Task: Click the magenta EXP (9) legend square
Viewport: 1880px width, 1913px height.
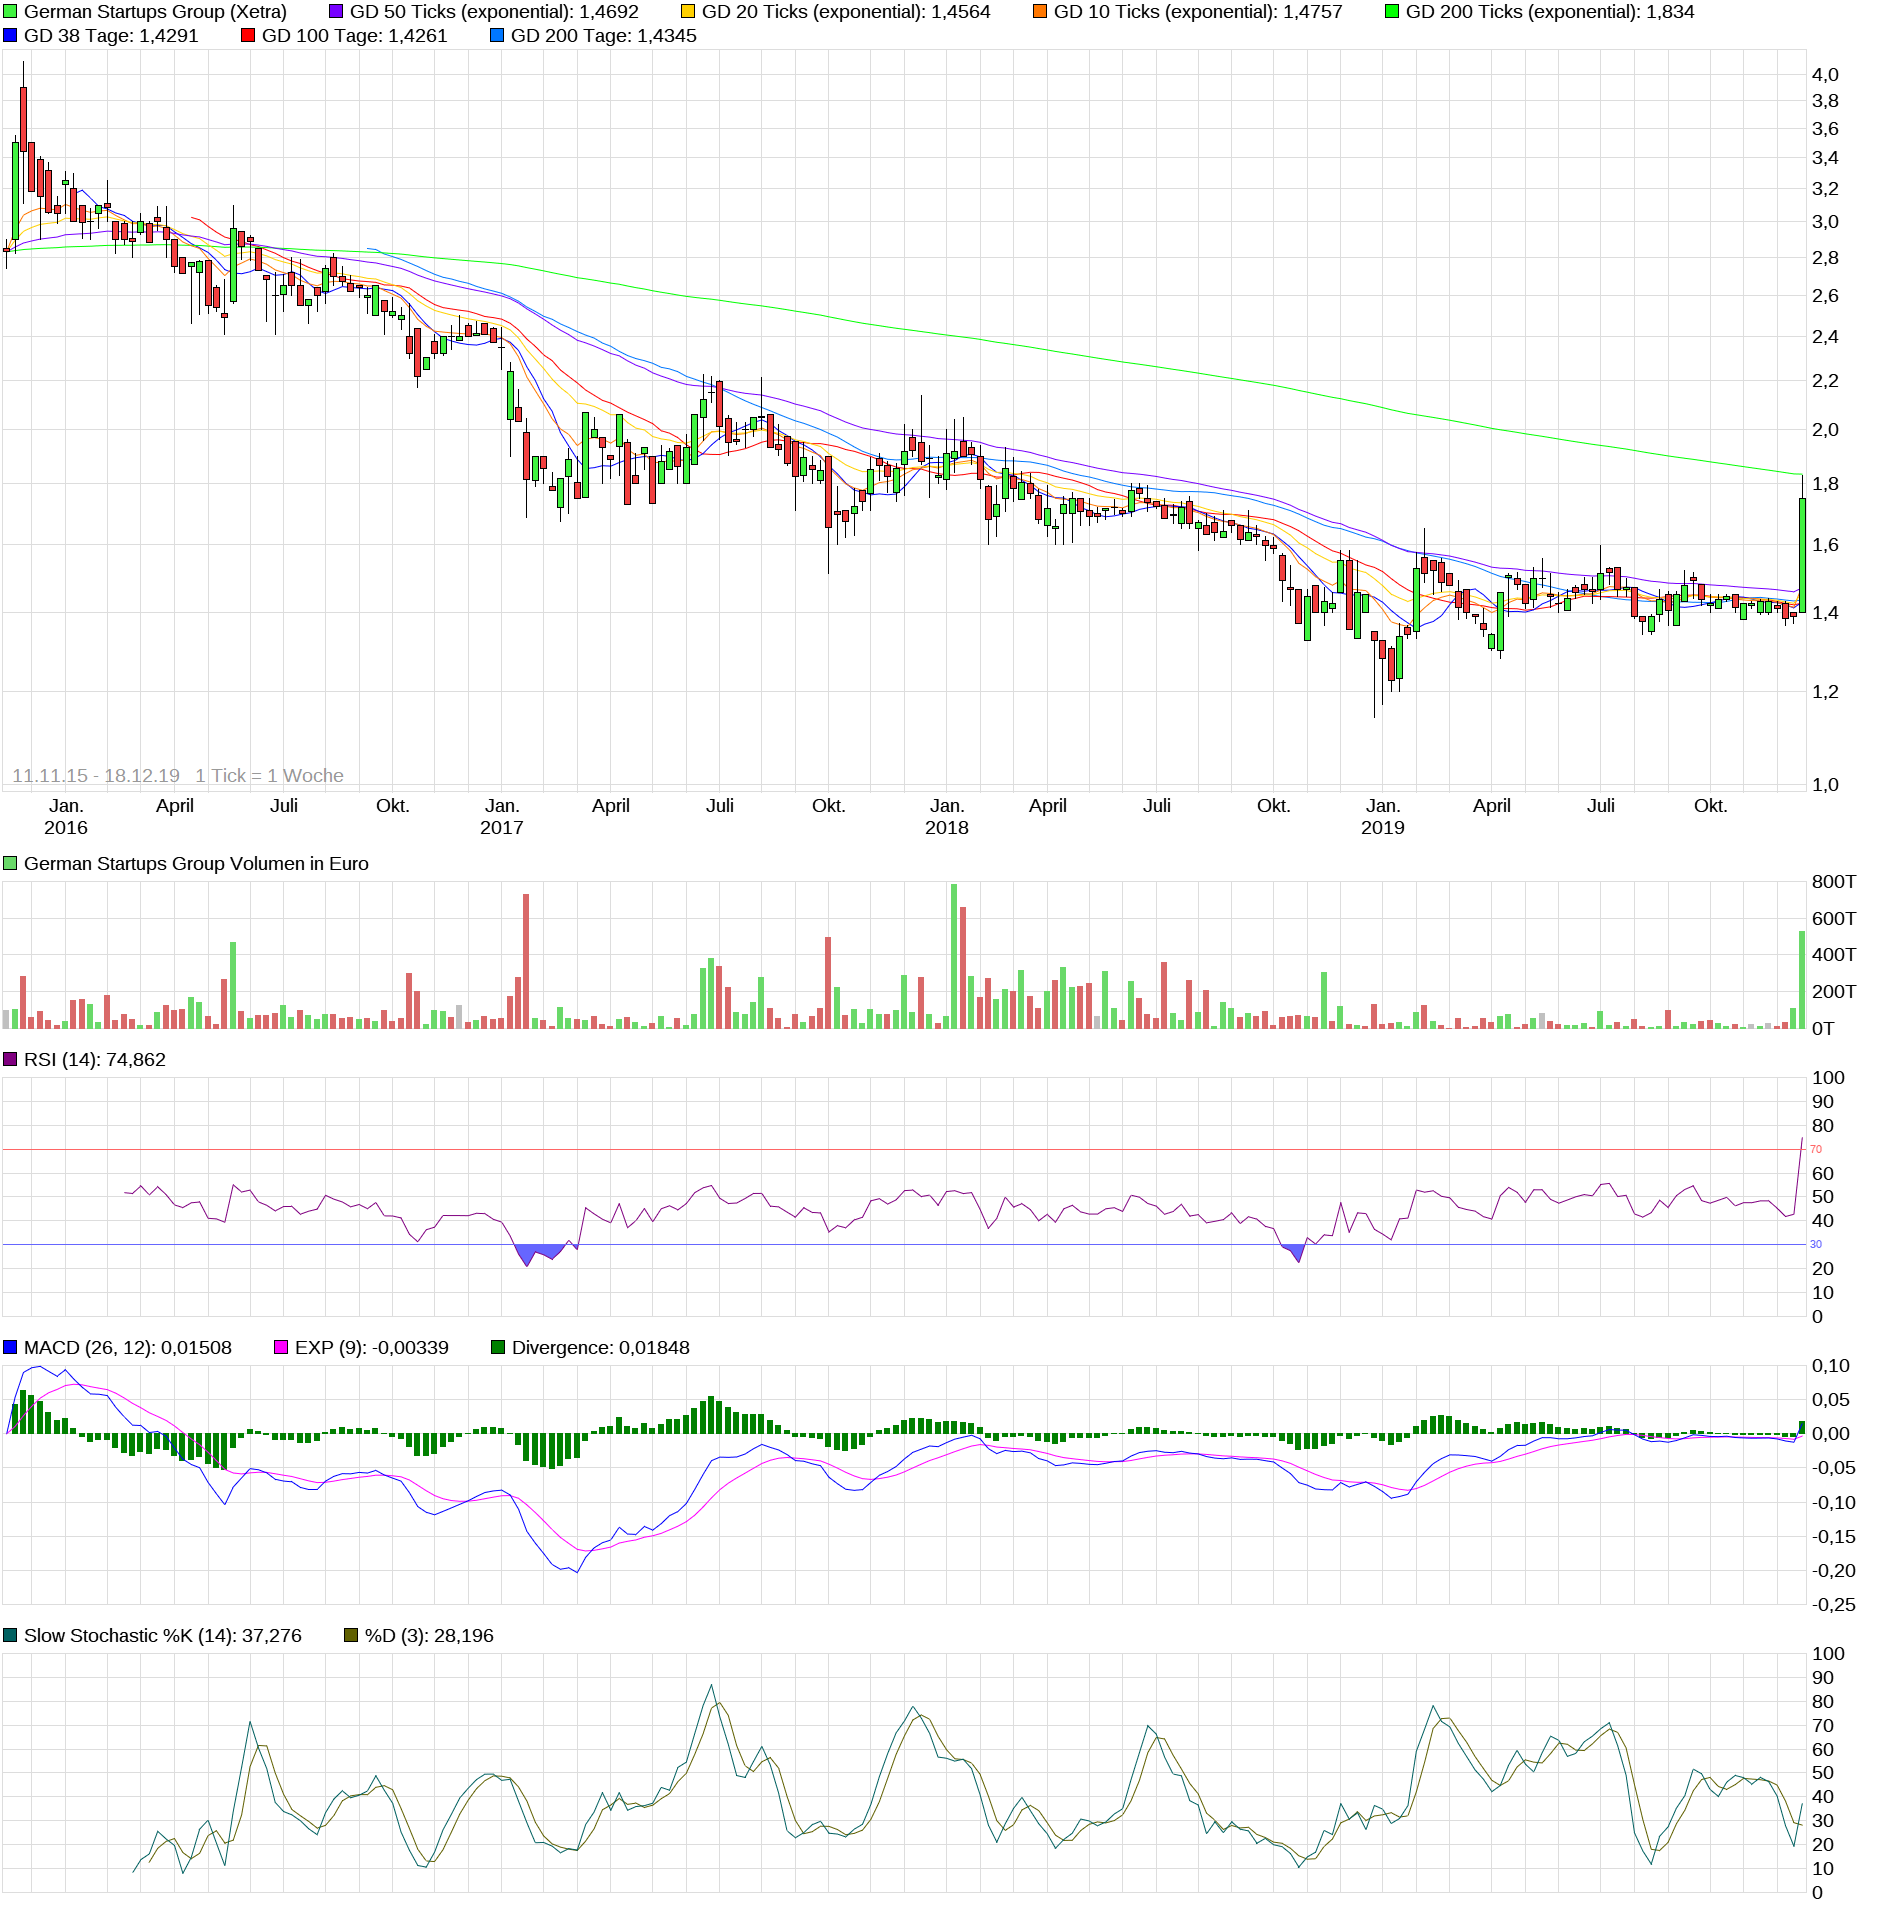Action: click(281, 1348)
